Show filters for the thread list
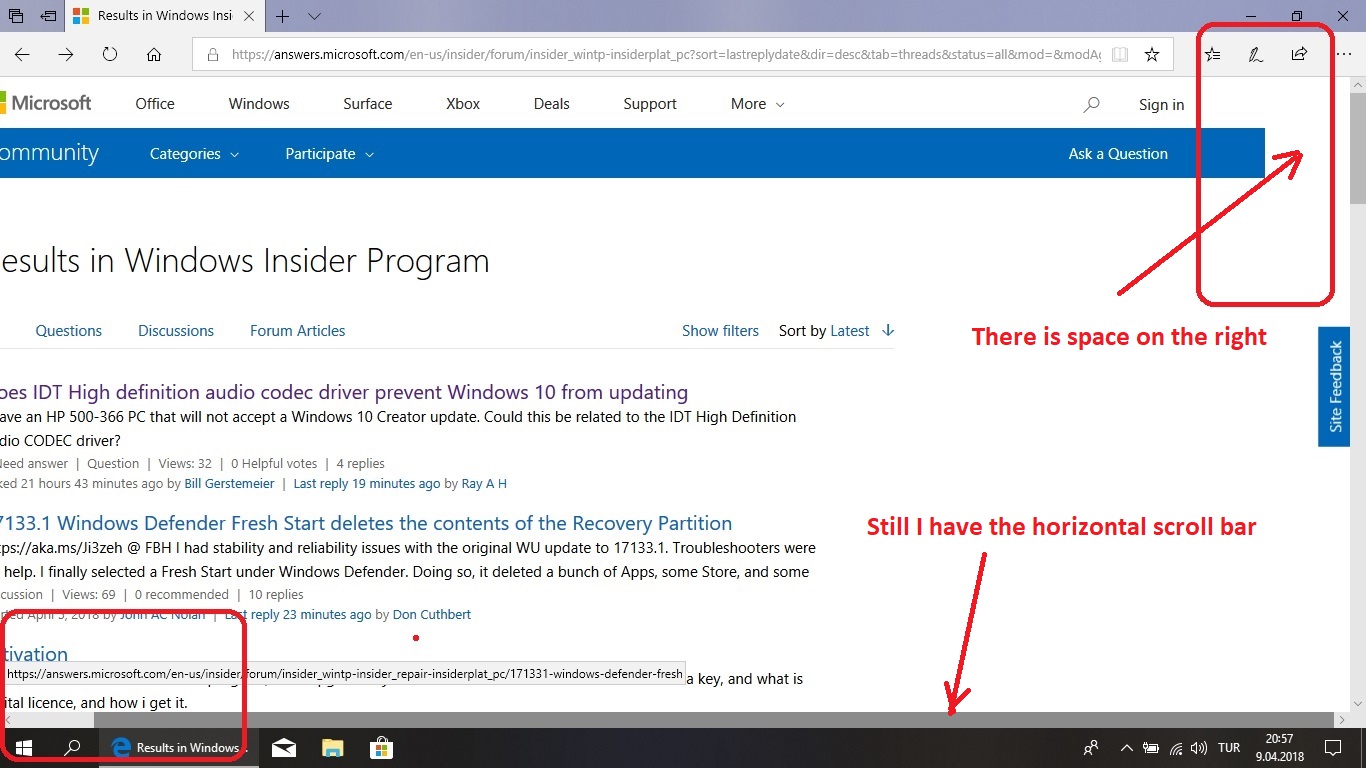This screenshot has width=1366, height=768. [720, 331]
